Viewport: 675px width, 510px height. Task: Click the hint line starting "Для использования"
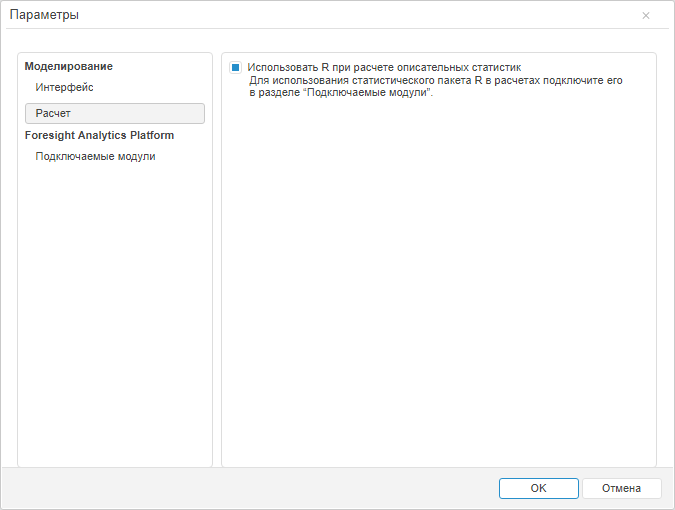pos(435,80)
